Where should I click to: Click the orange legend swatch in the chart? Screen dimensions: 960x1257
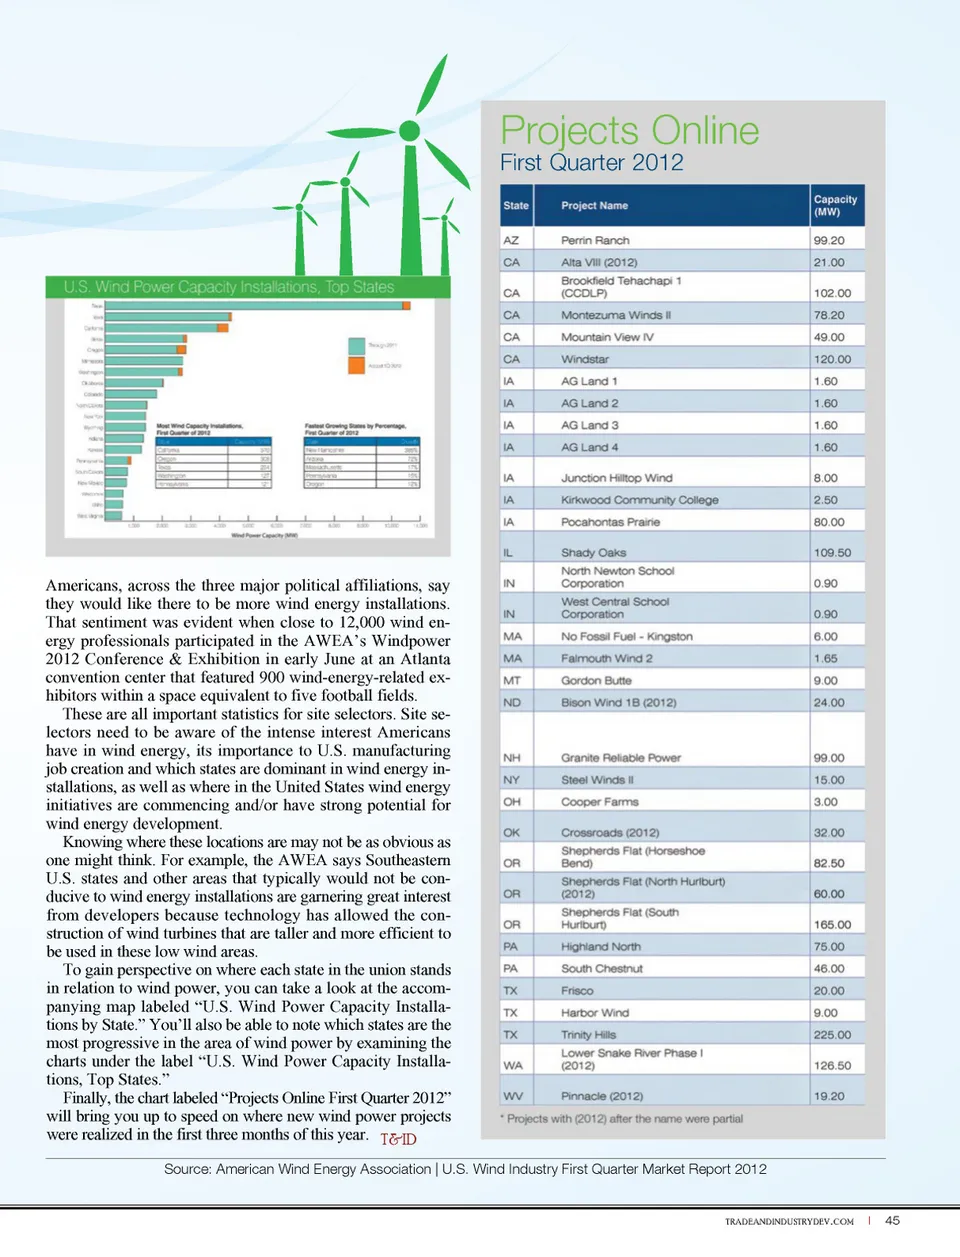(356, 365)
